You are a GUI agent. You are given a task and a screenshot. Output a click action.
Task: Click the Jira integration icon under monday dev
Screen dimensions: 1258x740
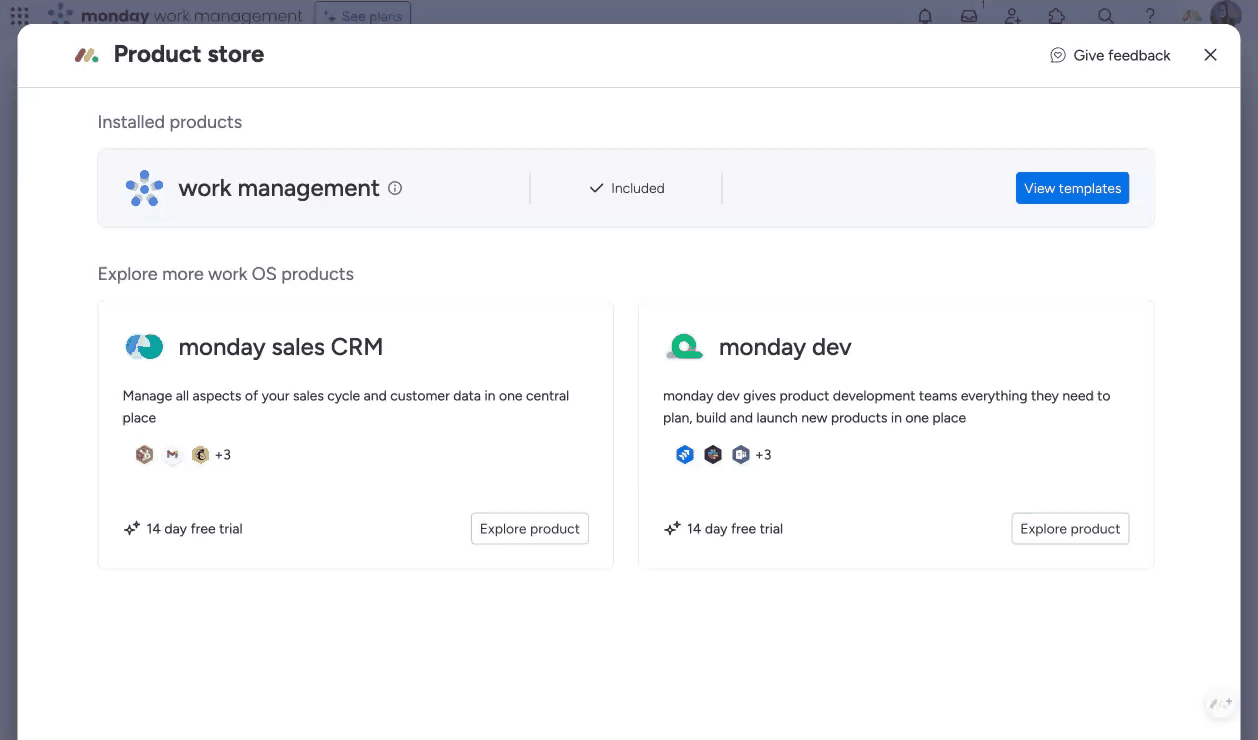[685, 455]
